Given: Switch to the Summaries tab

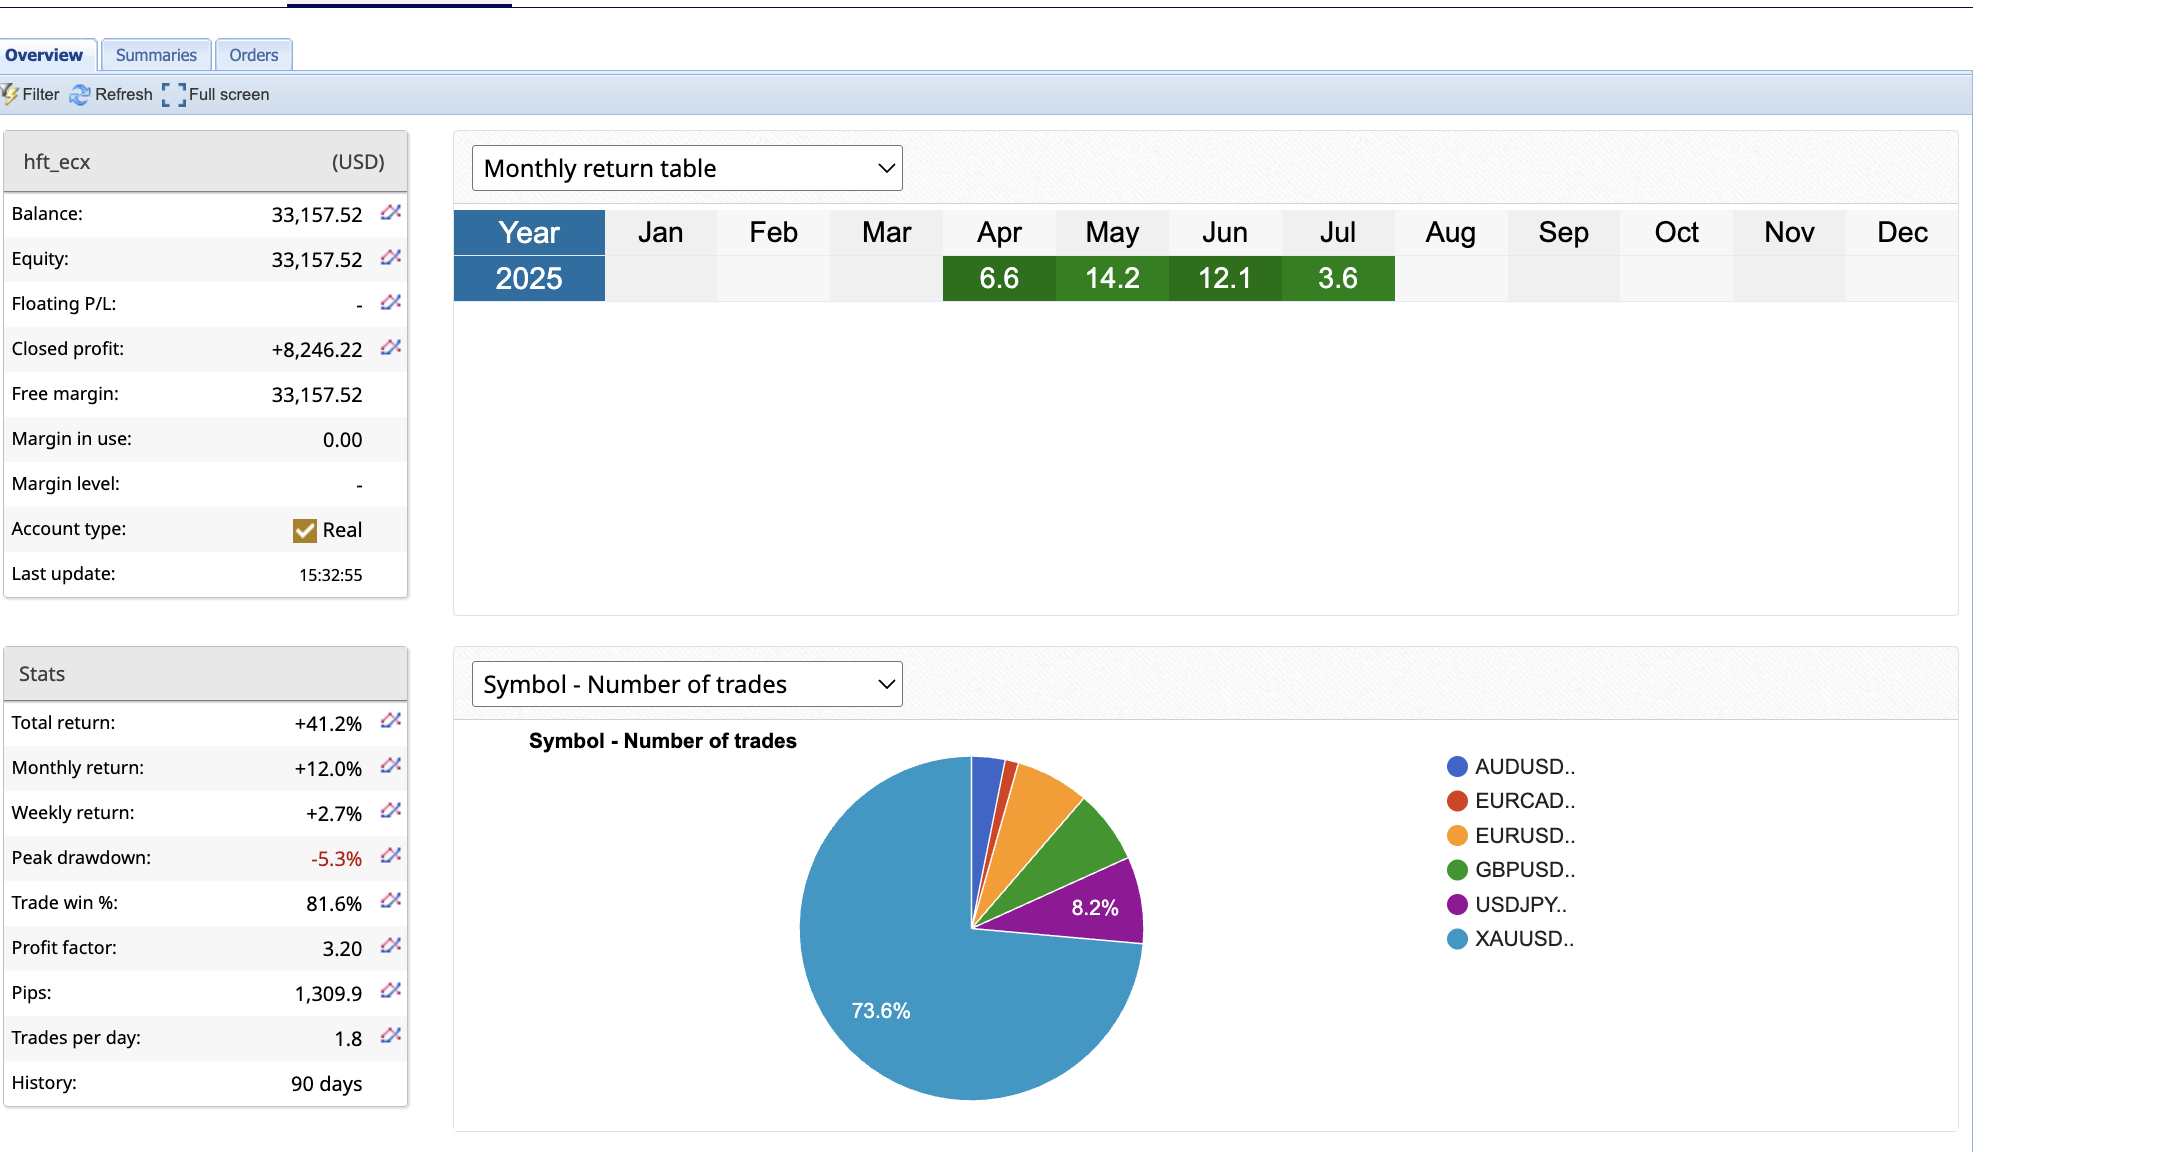Looking at the screenshot, I should pyautogui.click(x=156, y=55).
